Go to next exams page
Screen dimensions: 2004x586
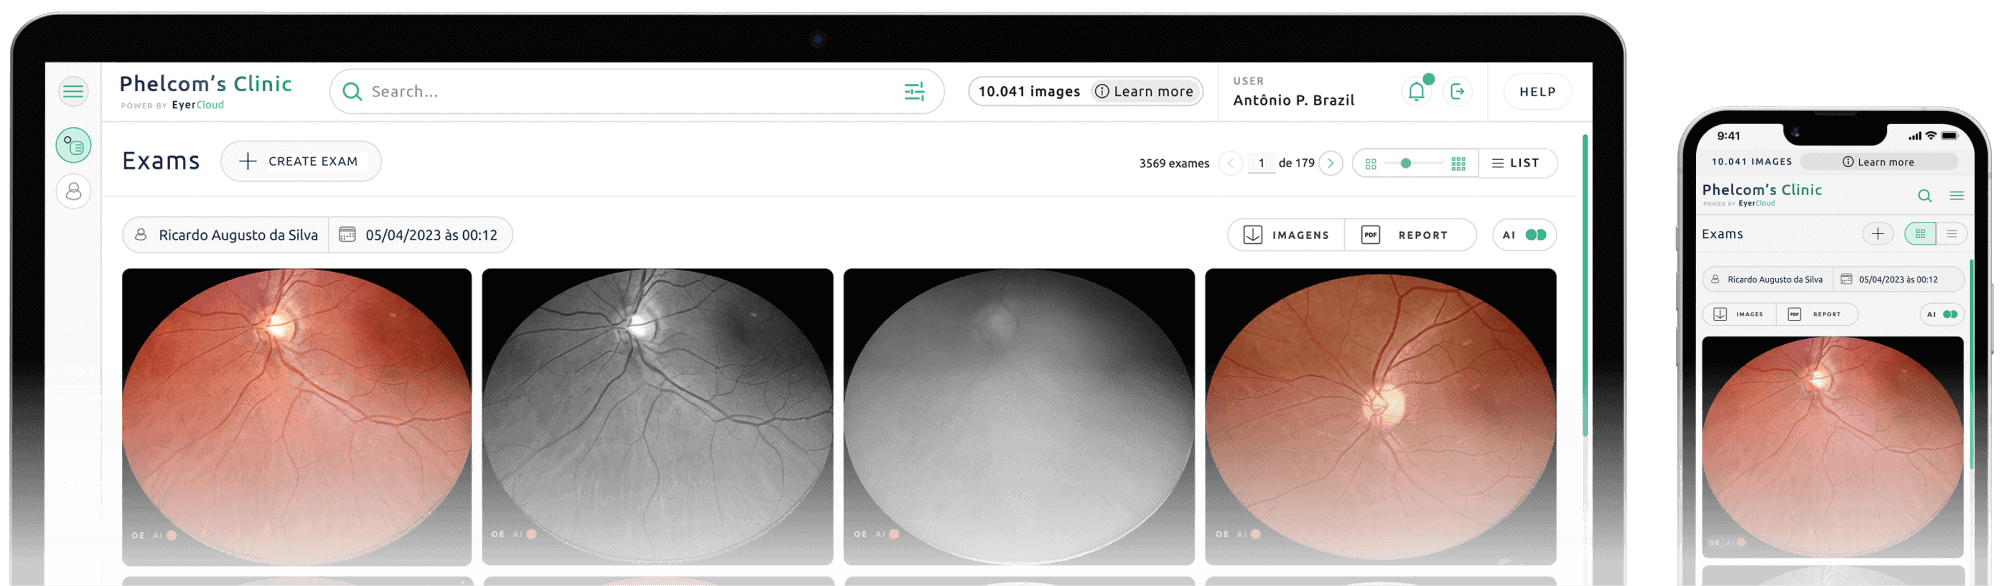[1330, 163]
